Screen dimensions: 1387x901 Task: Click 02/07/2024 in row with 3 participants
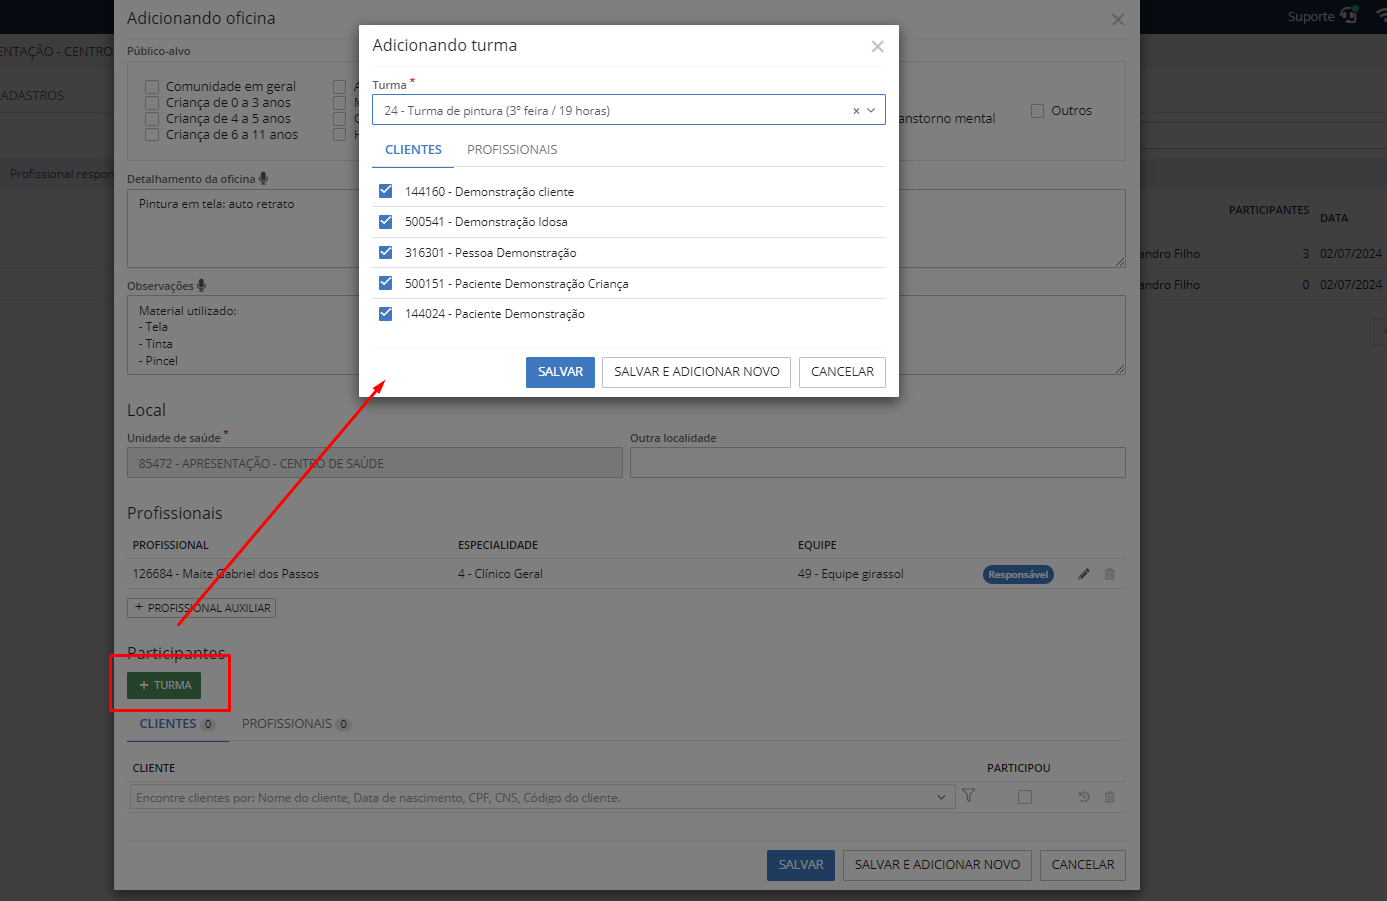click(1351, 254)
